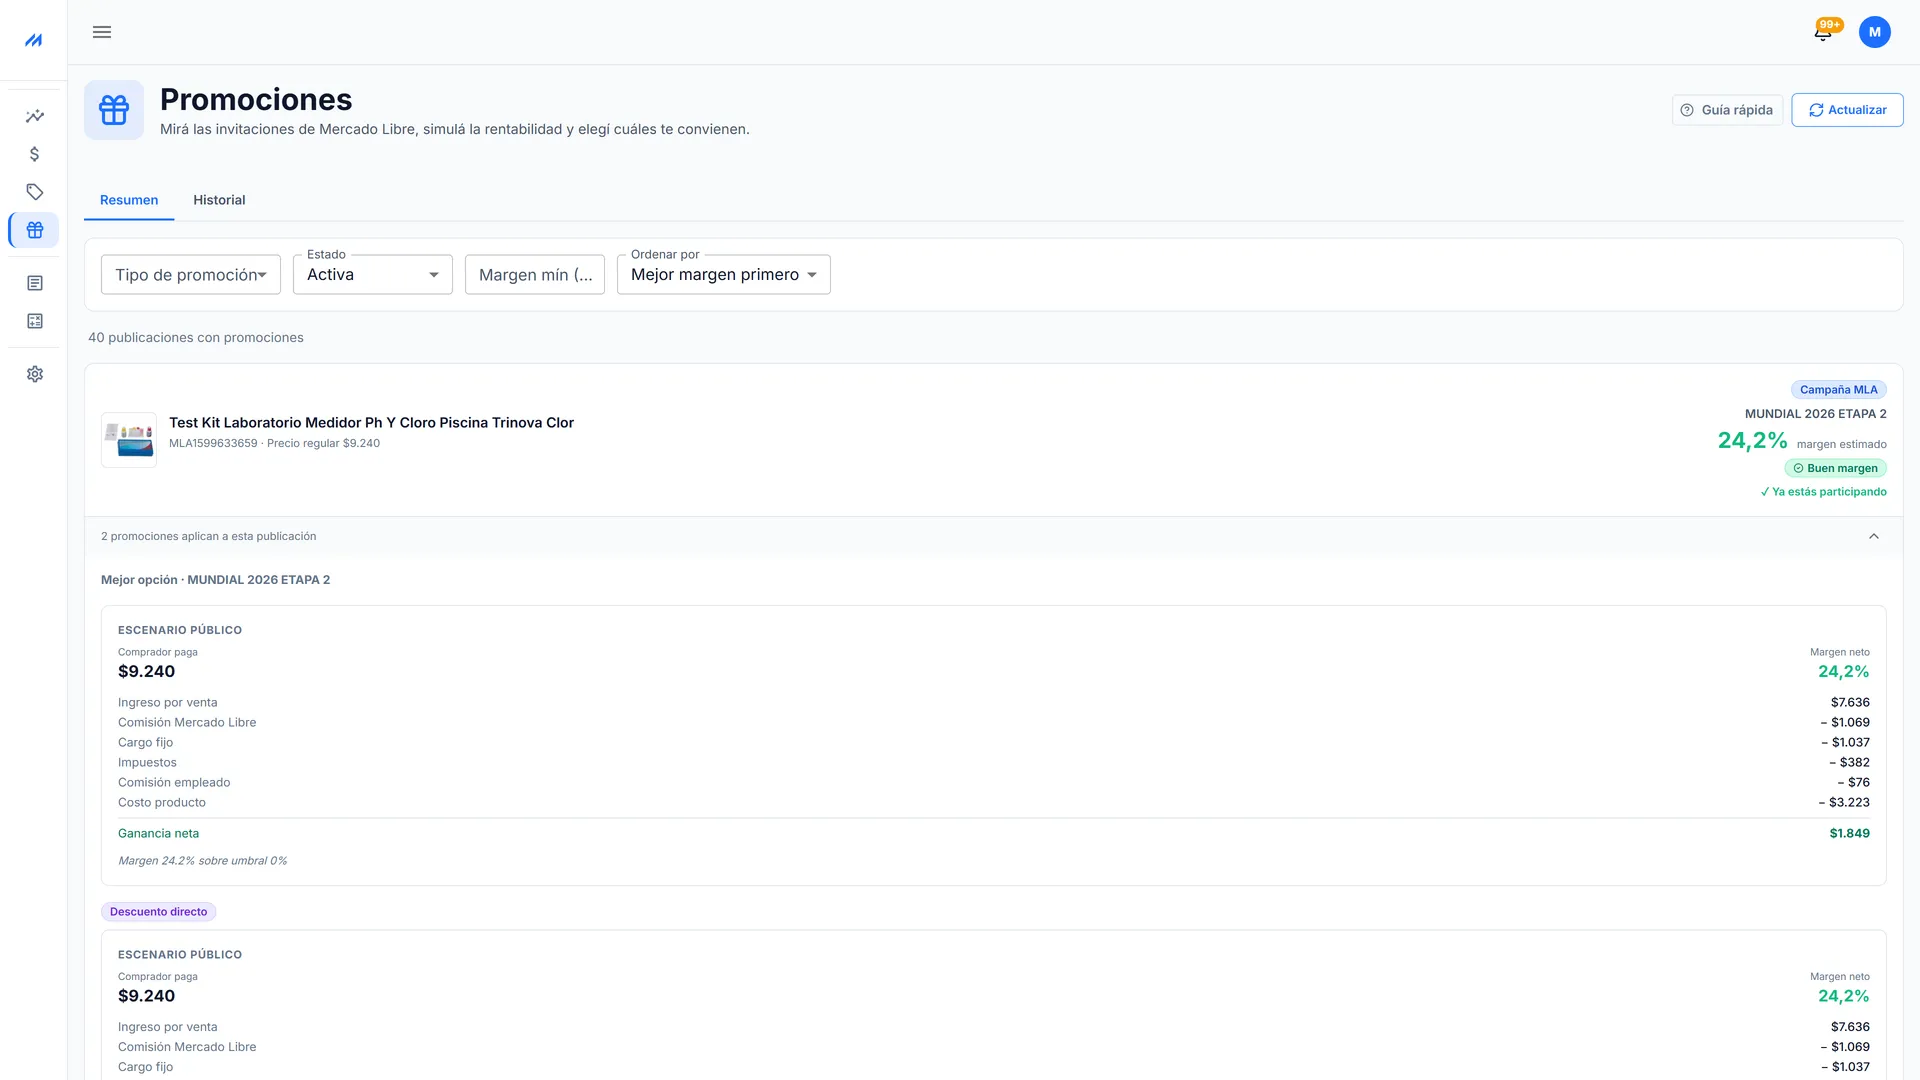1920x1080 pixels.
Task: Collapse the promotions applied section chevron
Action: pyautogui.click(x=1874, y=537)
